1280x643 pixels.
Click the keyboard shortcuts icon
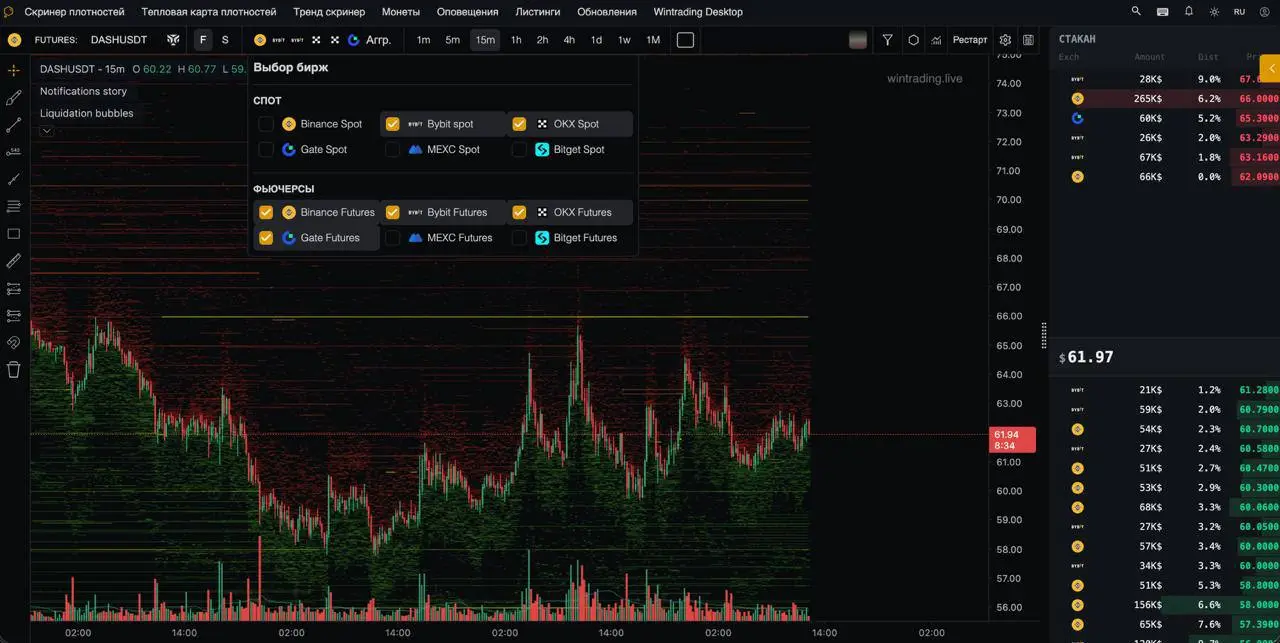tap(1162, 12)
